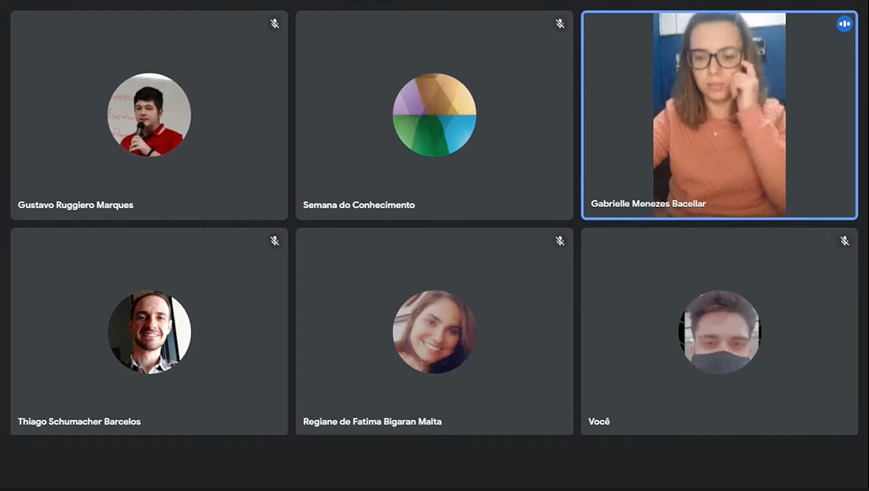Select Gustavo Ruggiero Marques's profile picture
This screenshot has width=869, height=491.
pyautogui.click(x=149, y=115)
